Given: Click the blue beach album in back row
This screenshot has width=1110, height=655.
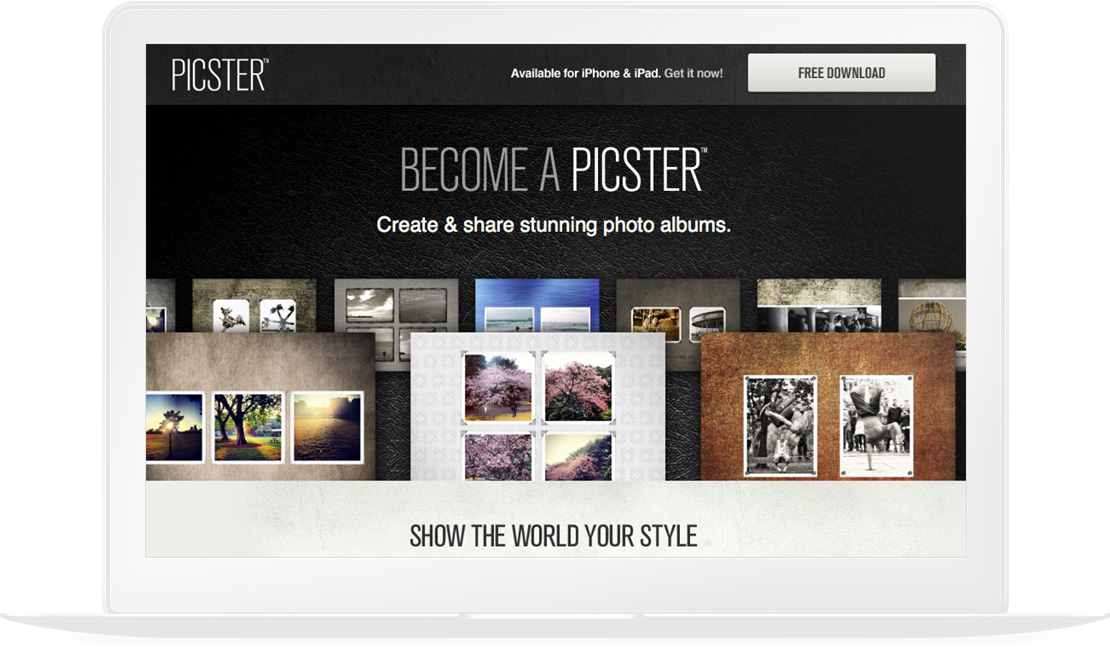Looking at the screenshot, I should (x=537, y=305).
